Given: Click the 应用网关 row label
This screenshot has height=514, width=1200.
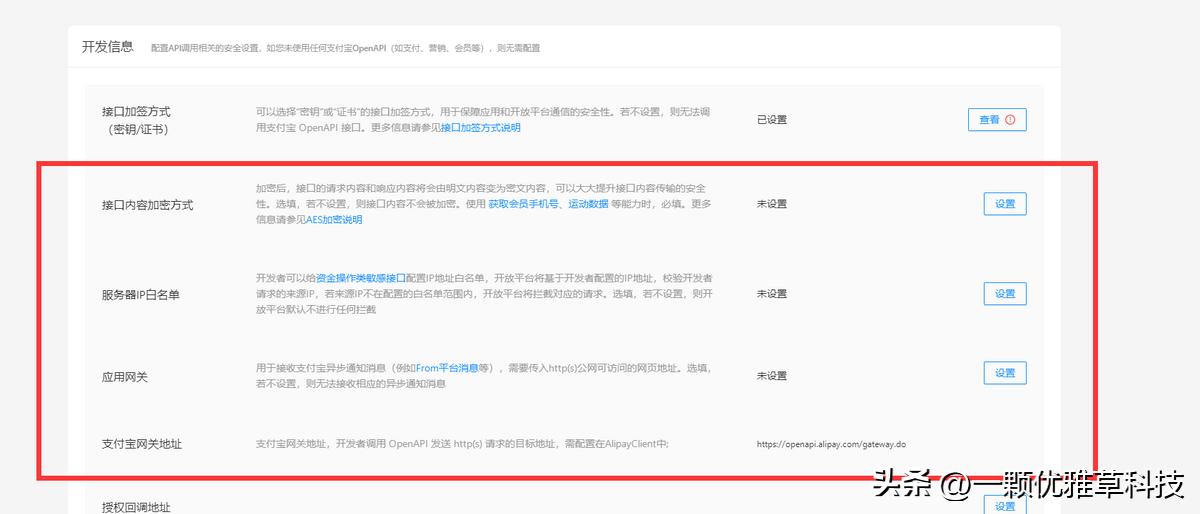Looking at the screenshot, I should click(x=125, y=377).
